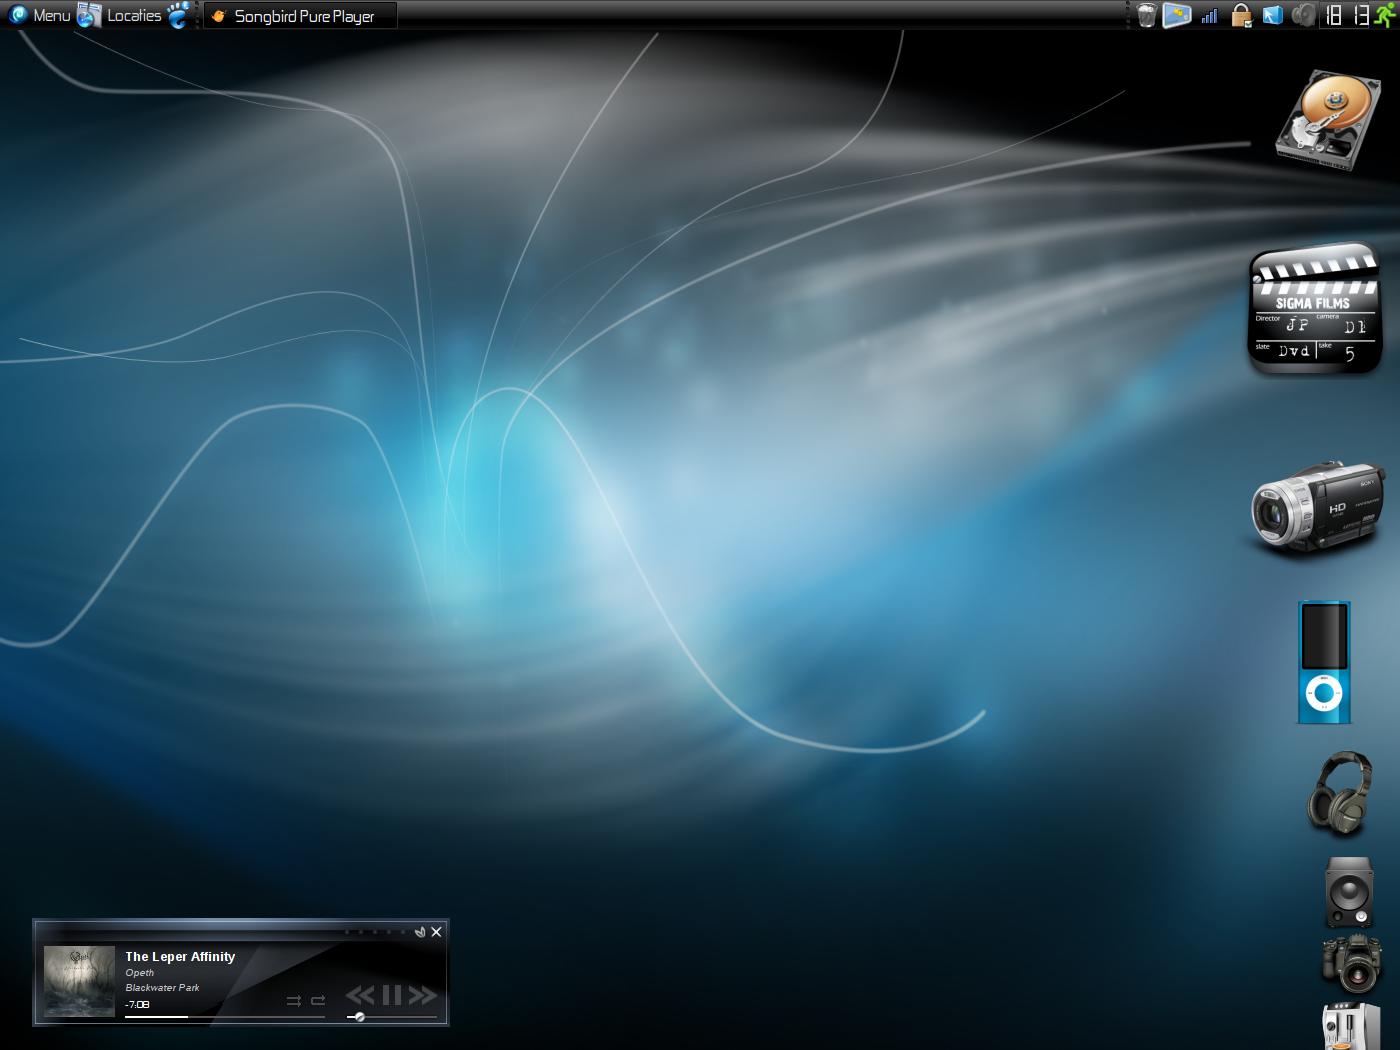
Task: Click the Songbird leaf icon in player
Action: (420, 932)
